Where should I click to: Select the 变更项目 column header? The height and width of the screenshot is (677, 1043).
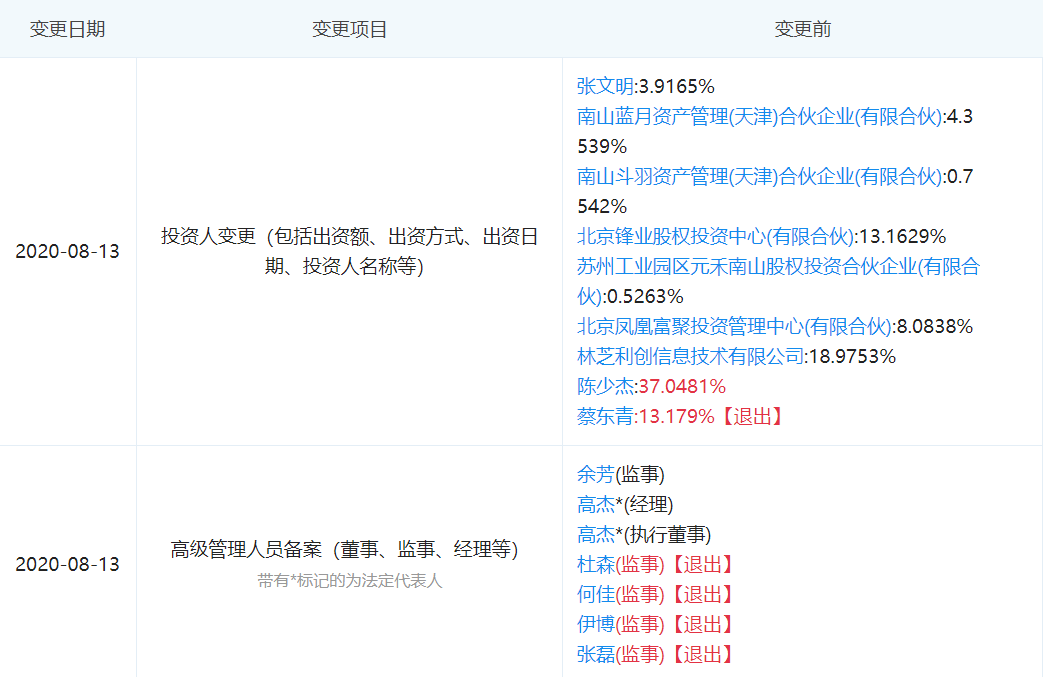pos(349,29)
